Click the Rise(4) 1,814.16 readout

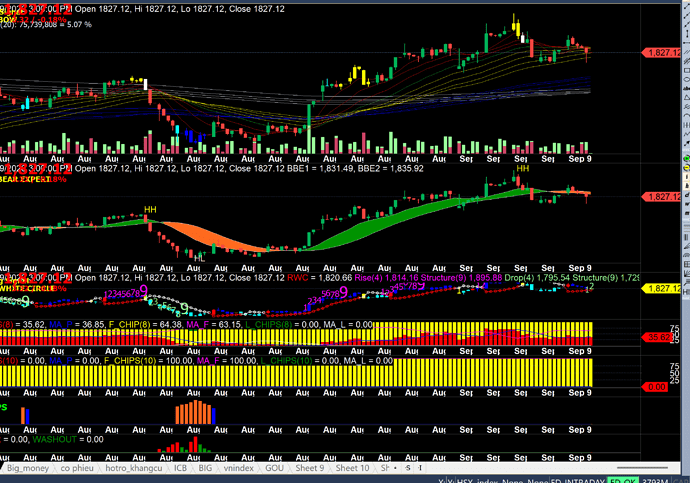click(386, 278)
